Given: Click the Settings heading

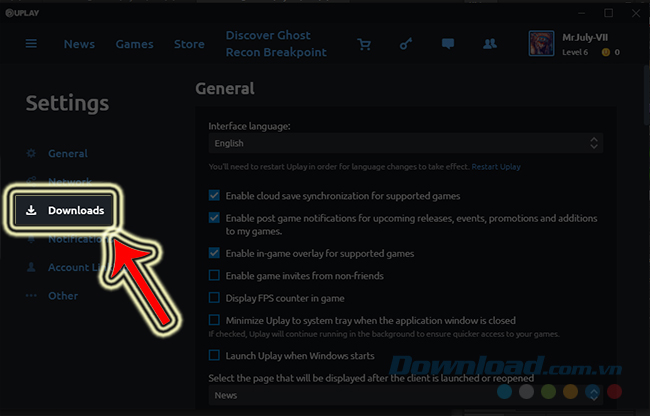Looking at the screenshot, I should click(x=67, y=103).
